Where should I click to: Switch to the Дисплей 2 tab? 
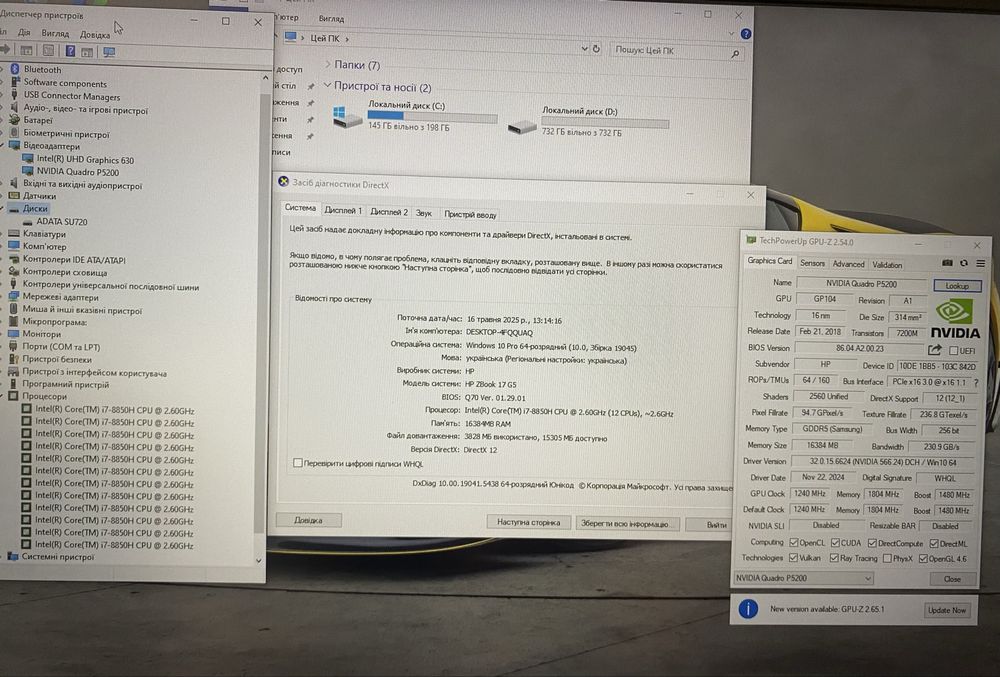coord(388,212)
